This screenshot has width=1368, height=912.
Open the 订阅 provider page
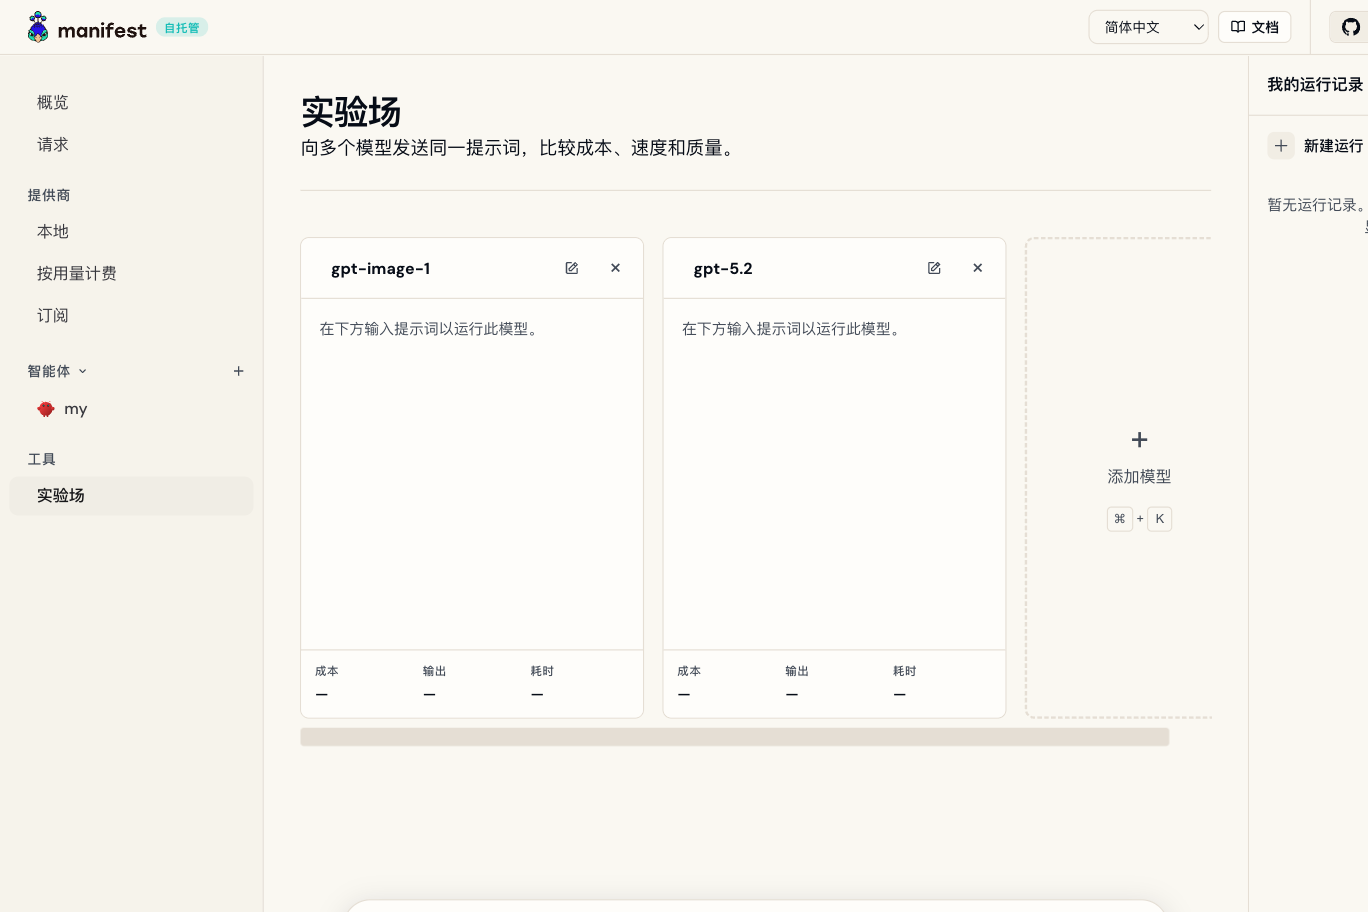pyautogui.click(x=131, y=315)
